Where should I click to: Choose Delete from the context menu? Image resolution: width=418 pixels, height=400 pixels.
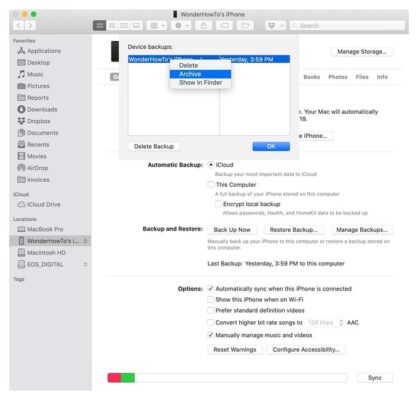[200, 65]
